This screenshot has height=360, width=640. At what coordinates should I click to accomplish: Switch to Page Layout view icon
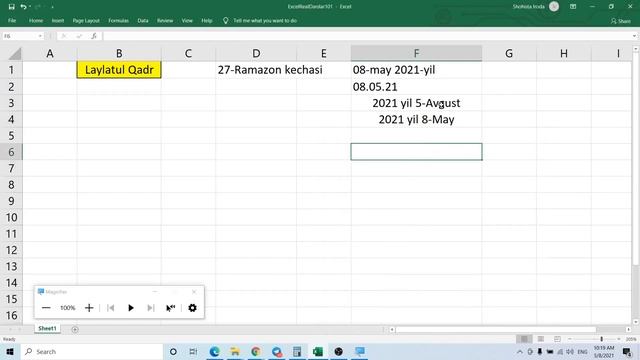541,339
